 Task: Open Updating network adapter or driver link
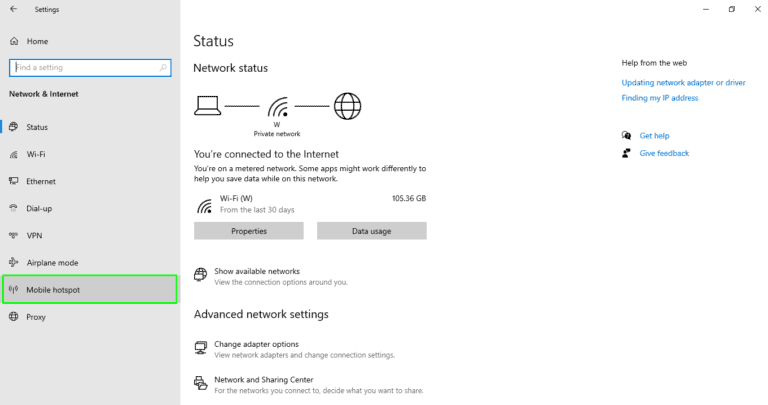coord(683,82)
